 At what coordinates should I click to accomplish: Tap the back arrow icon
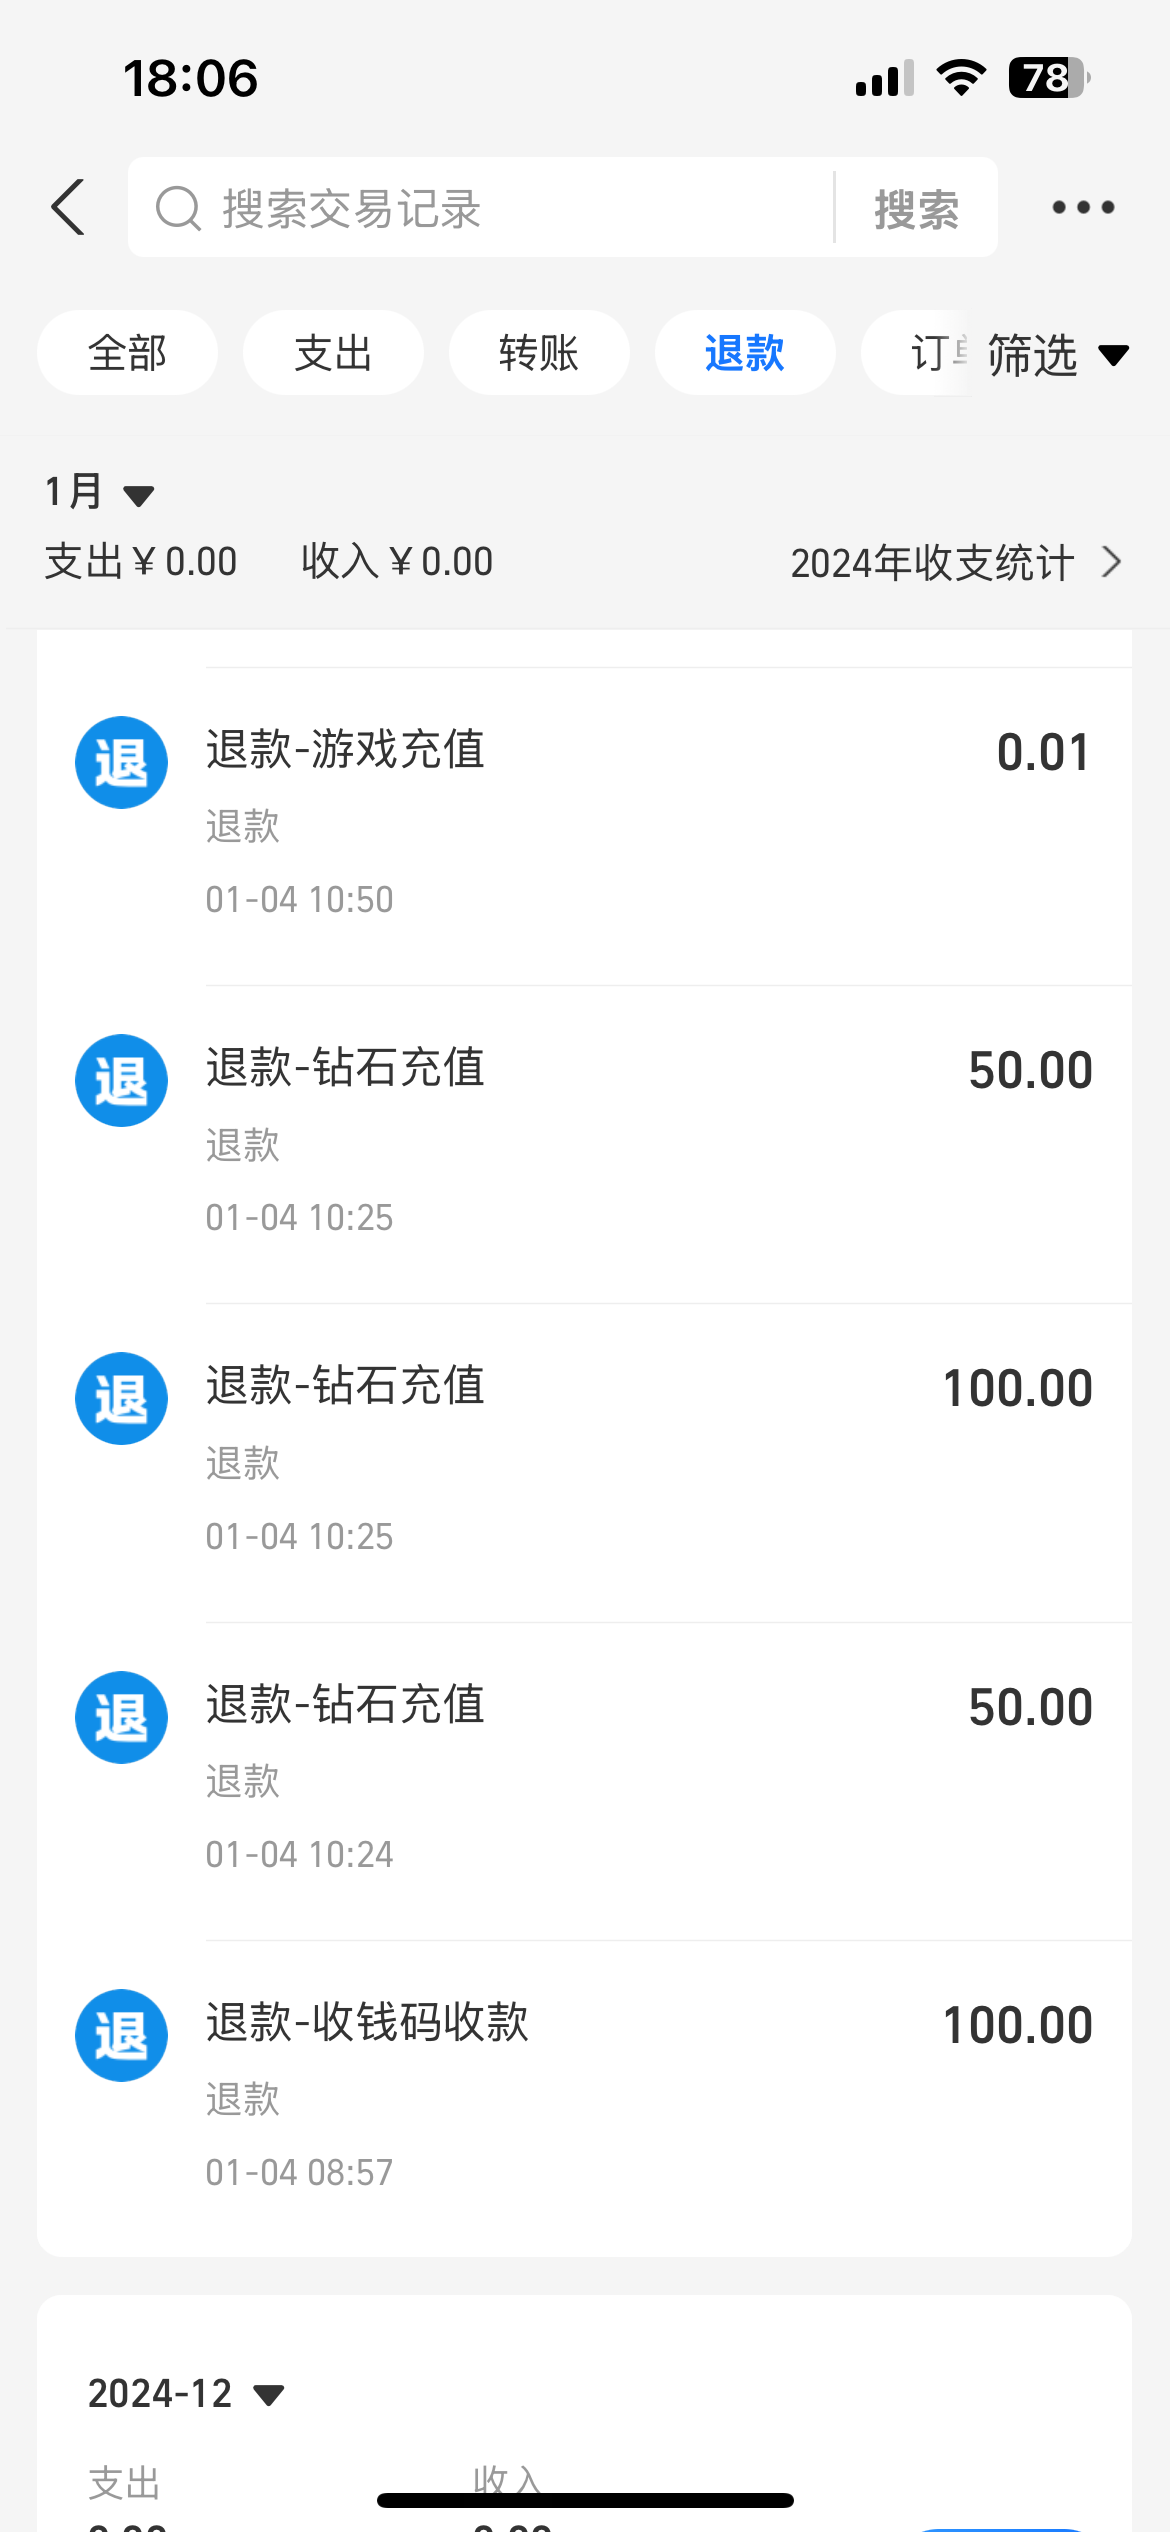point(68,208)
